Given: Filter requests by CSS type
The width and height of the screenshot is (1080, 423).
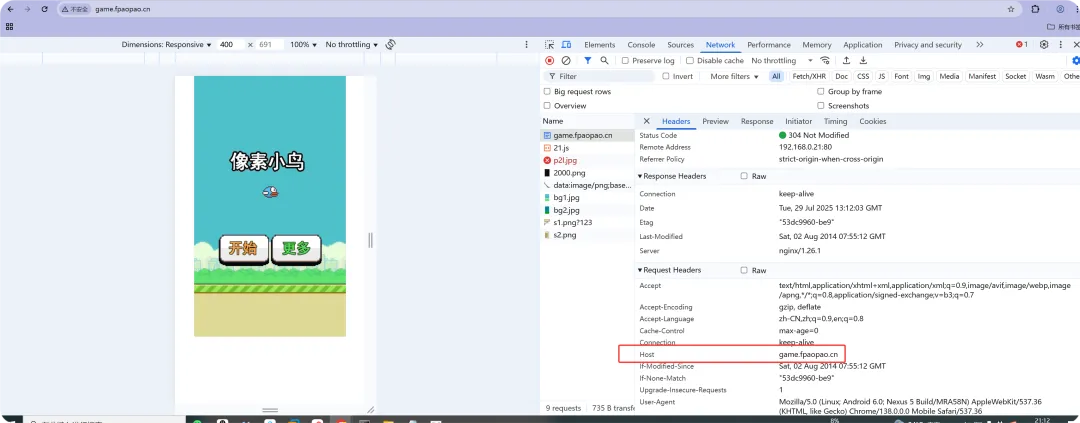Looking at the screenshot, I should click(863, 76).
